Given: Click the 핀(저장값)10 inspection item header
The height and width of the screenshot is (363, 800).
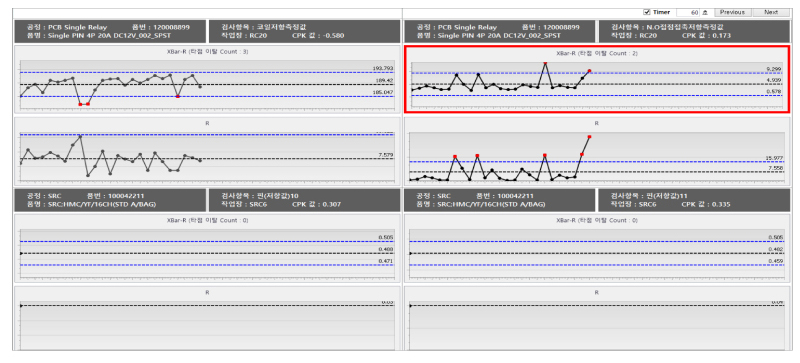Looking at the screenshot, I should (260, 196).
